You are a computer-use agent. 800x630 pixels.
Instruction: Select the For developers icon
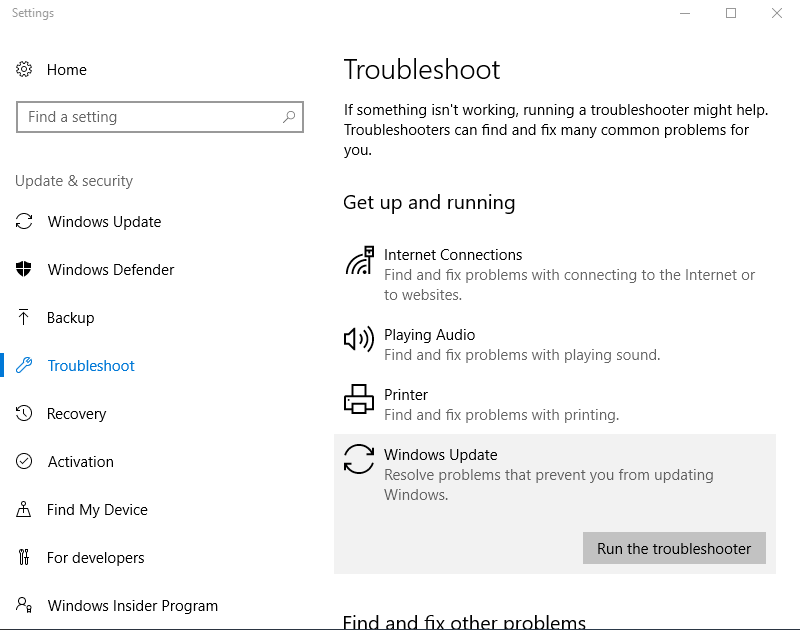tap(24, 557)
